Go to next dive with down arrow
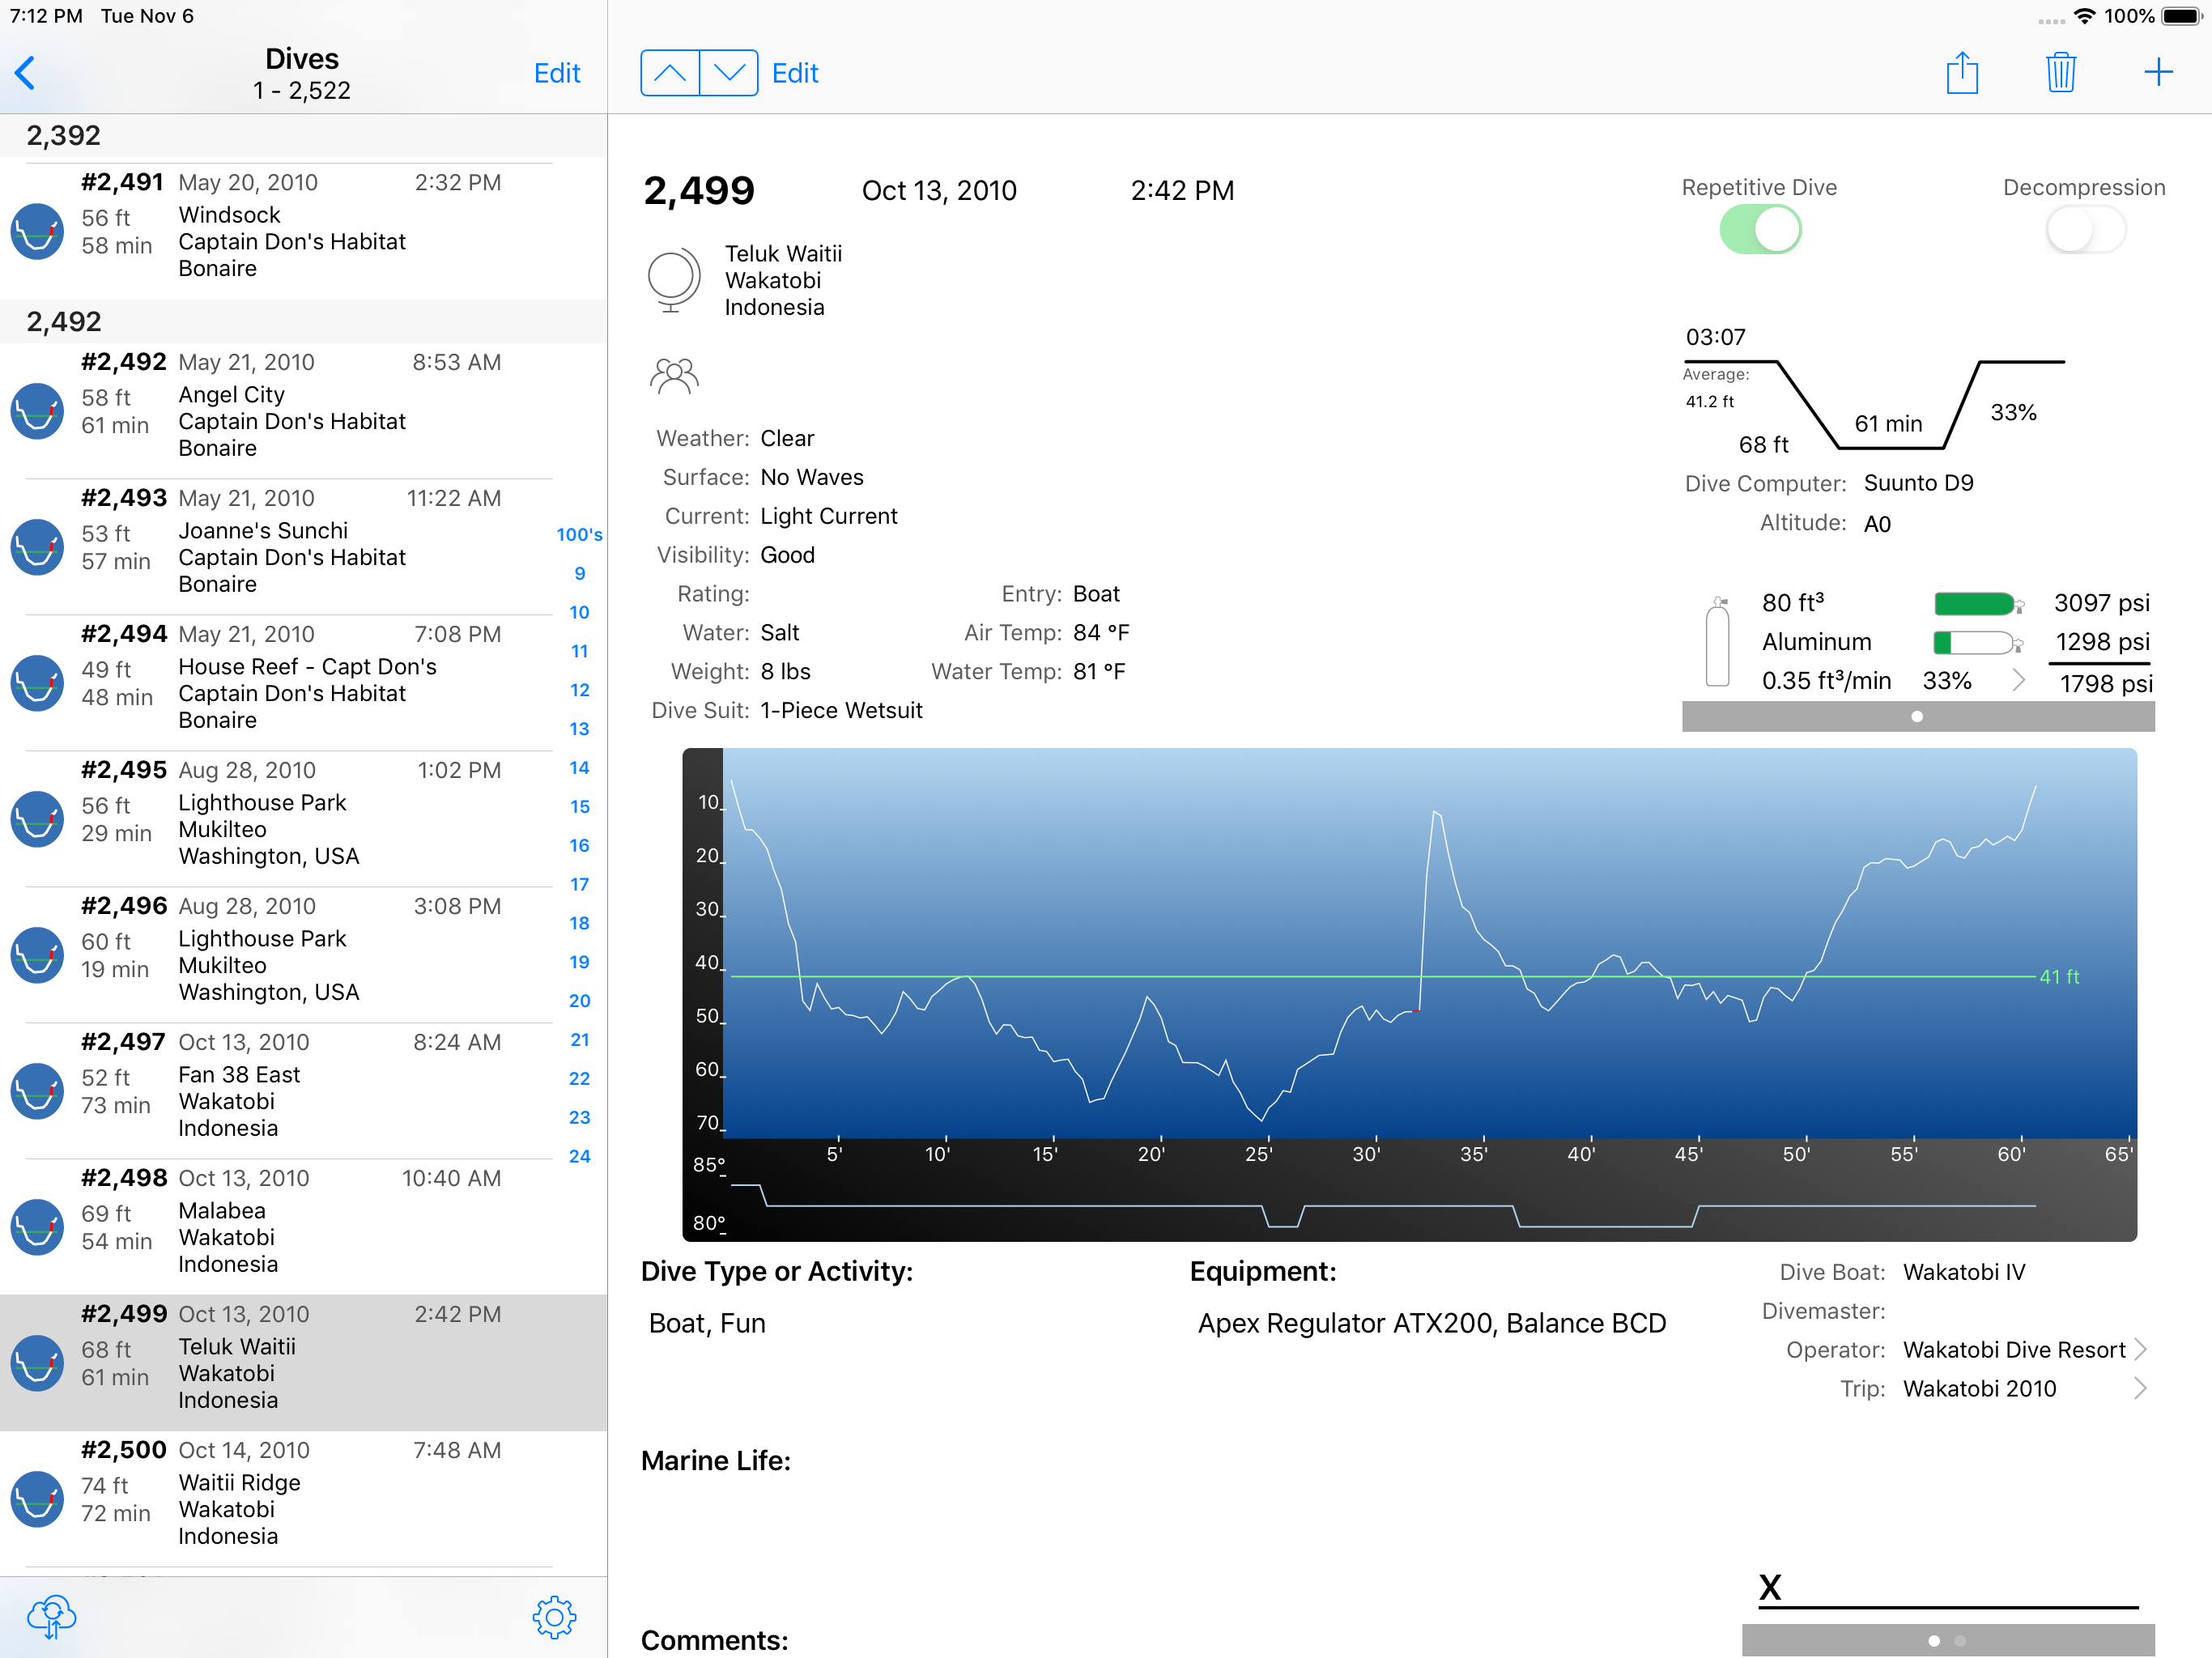Image resolution: width=2212 pixels, height=1658 pixels. tap(729, 73)
